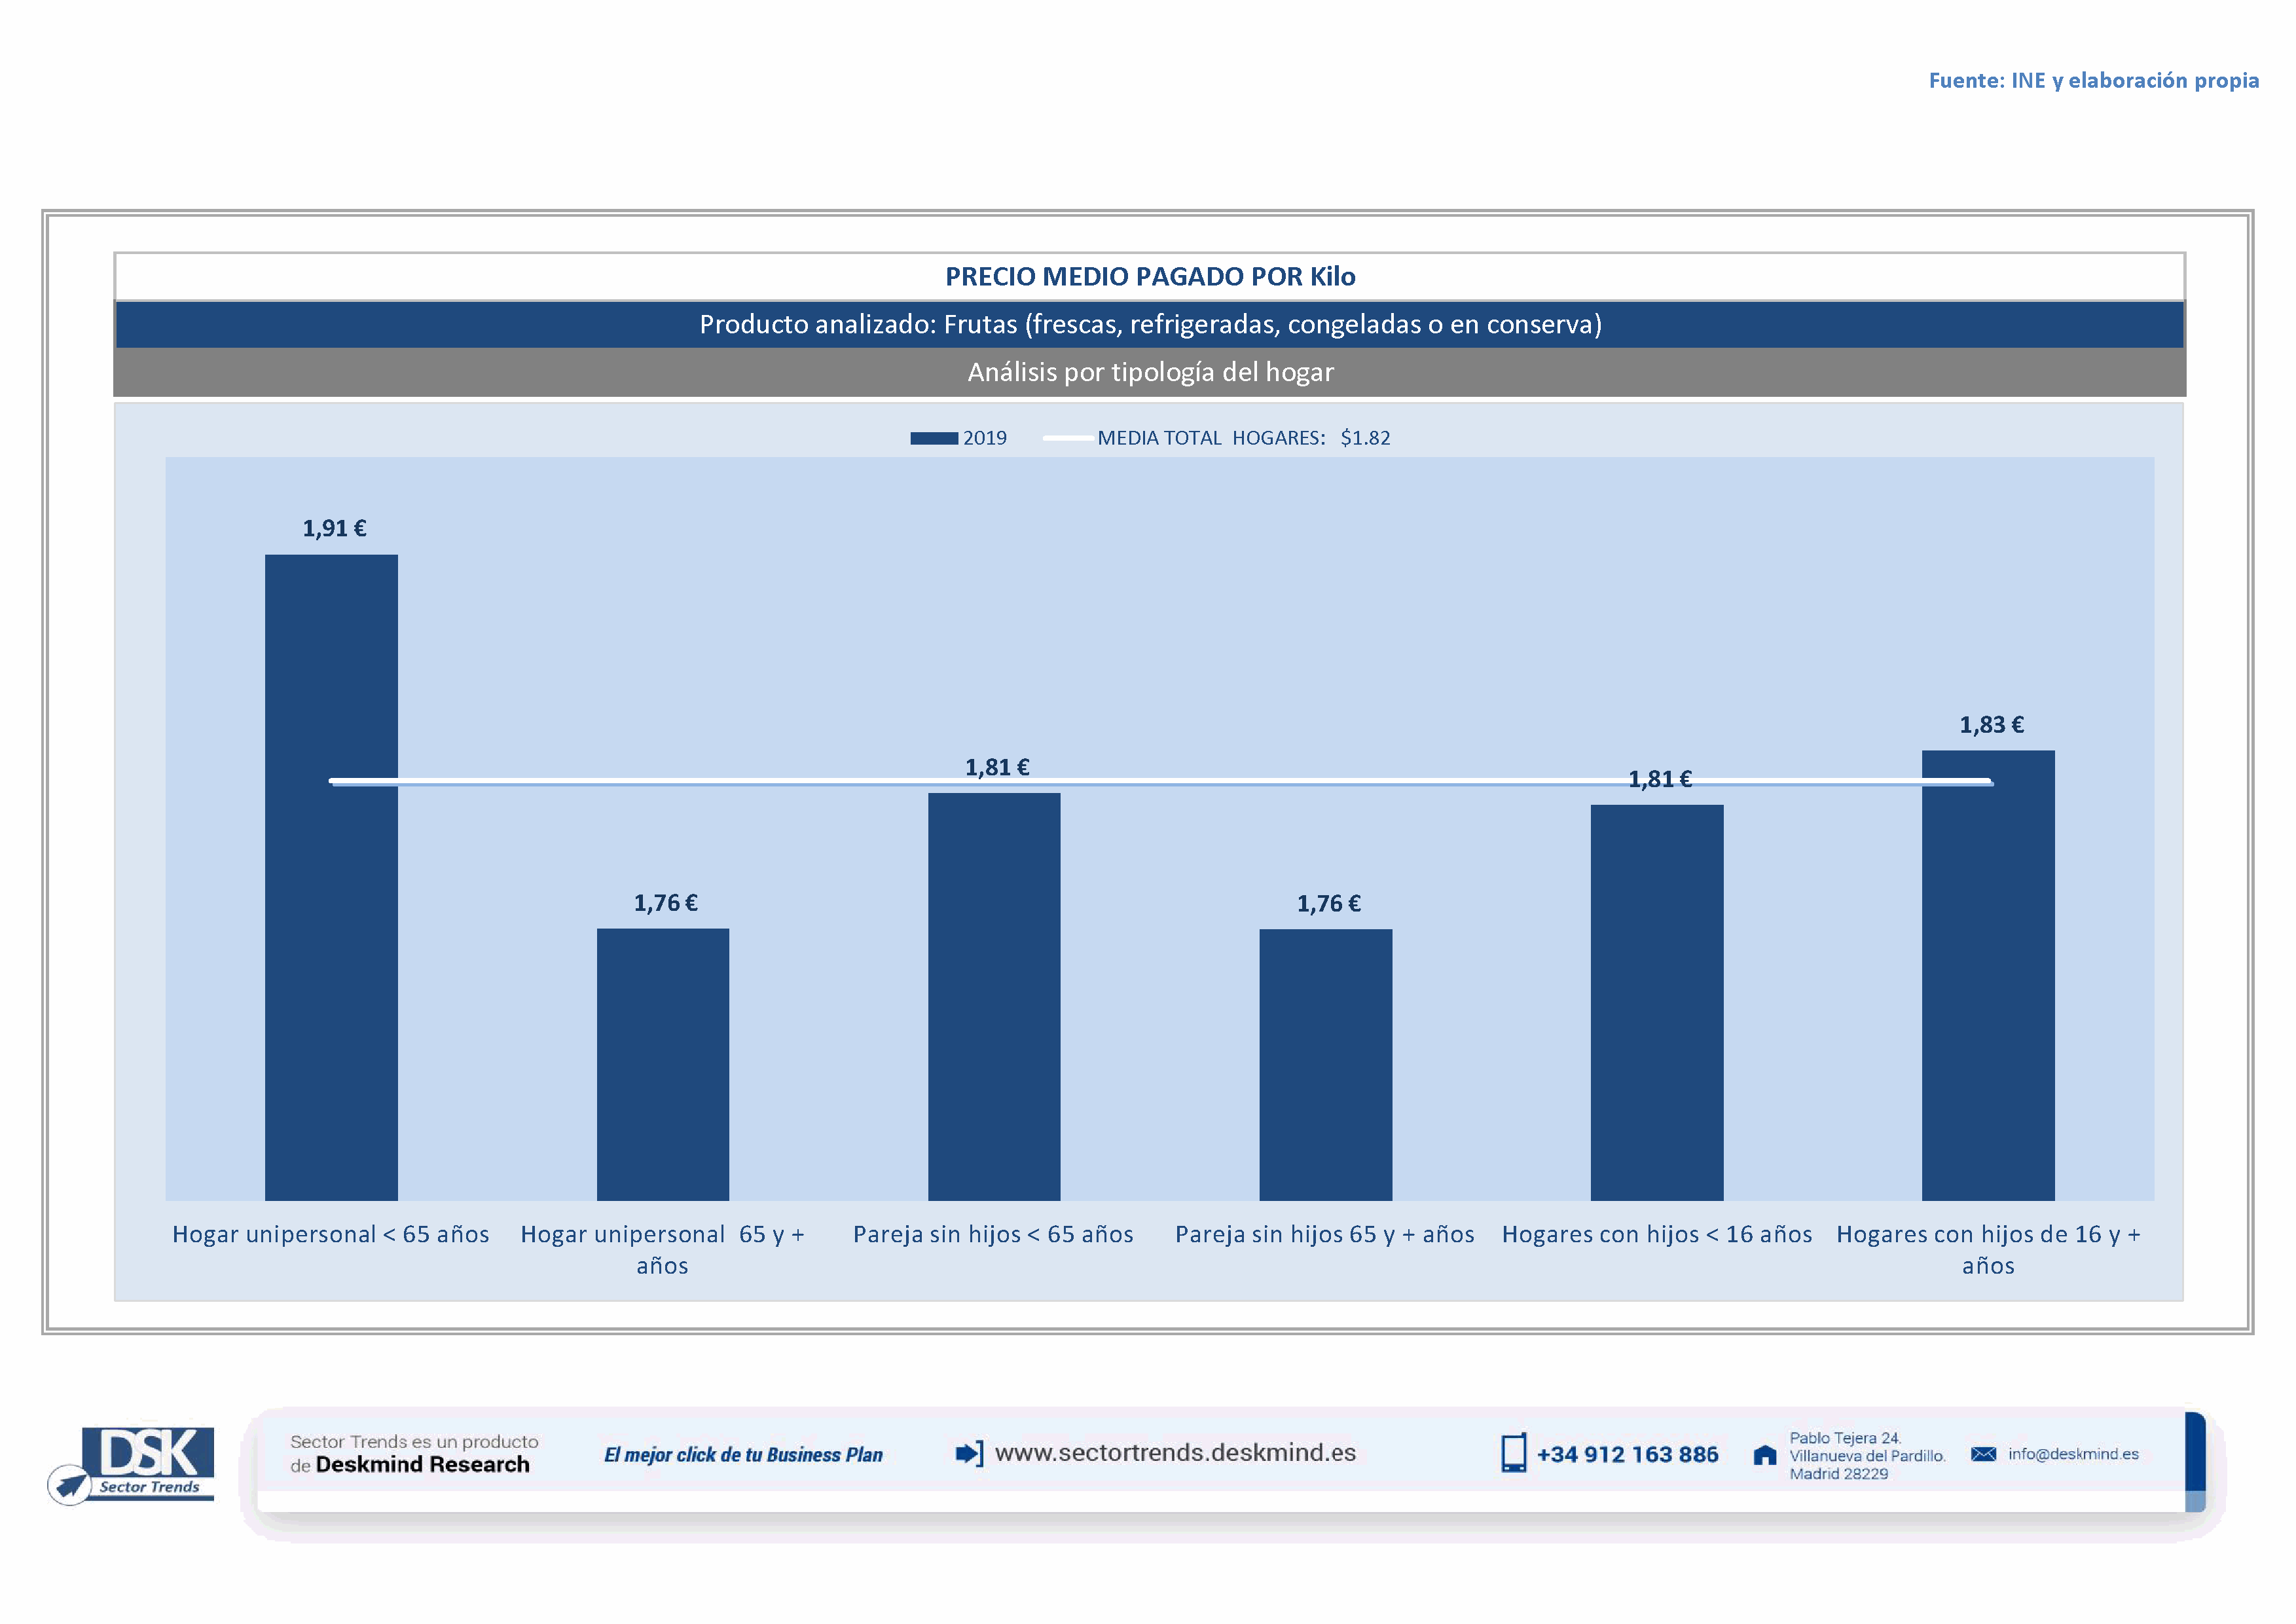Image resolution: width=2296 pixels, height=1624 pixels.
Task: Click the arrow icon before the website URL
Action: tap(968, 1453)
